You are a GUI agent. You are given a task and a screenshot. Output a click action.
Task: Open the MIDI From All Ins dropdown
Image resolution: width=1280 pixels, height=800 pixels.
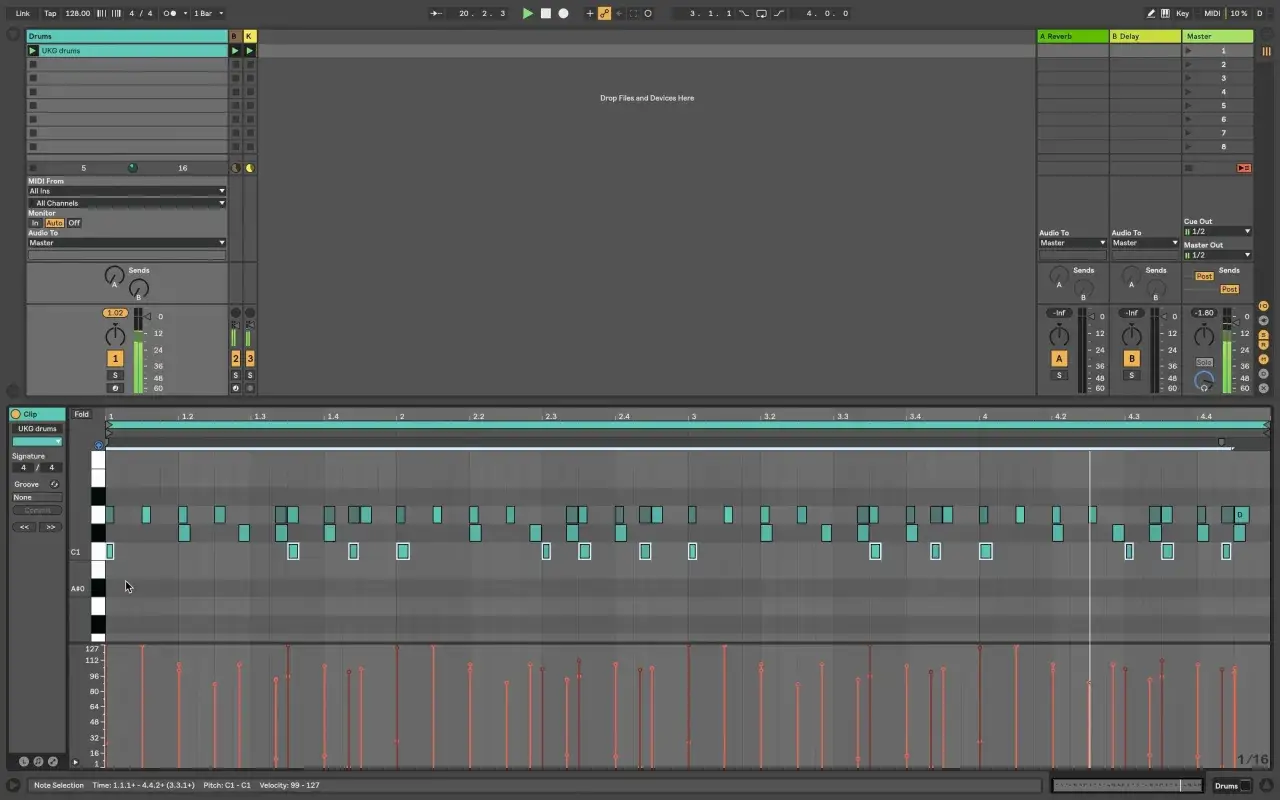[127, 191]
